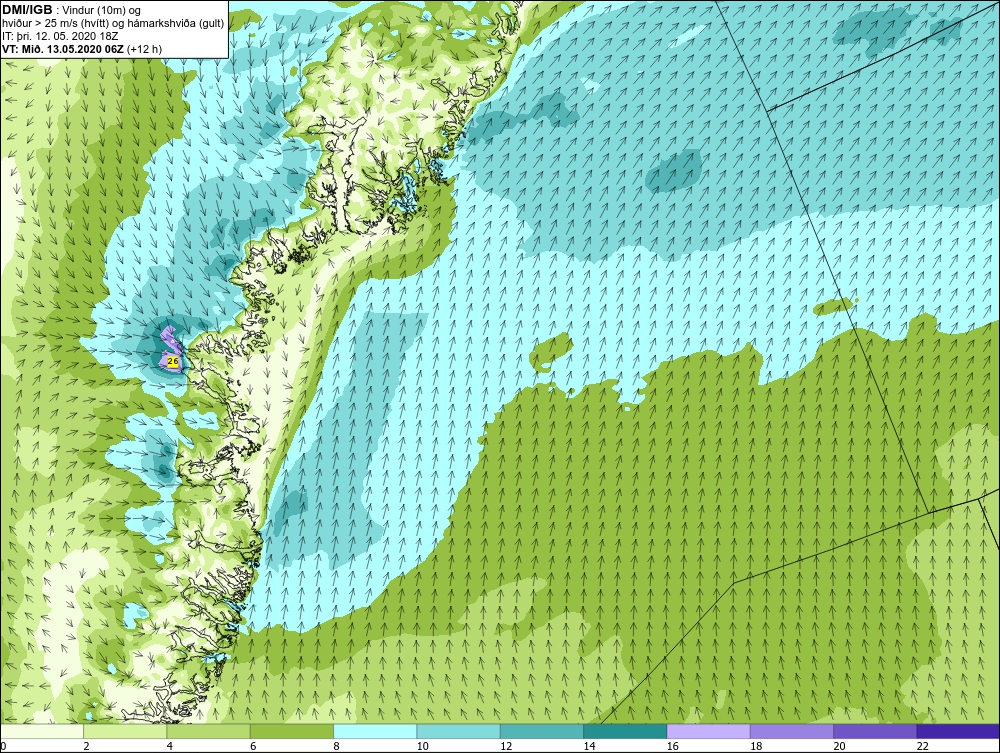Select the dark indigo legend swatch above 22

[958, 731]
